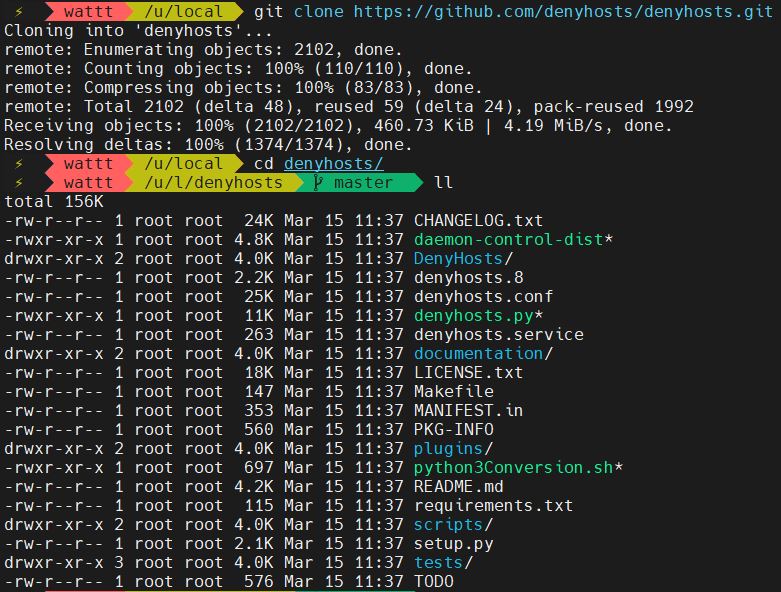The height and width of the screenshot is (592, 781).
Task: Click the daemon-control-dist executable name
Action: [509, 239]
